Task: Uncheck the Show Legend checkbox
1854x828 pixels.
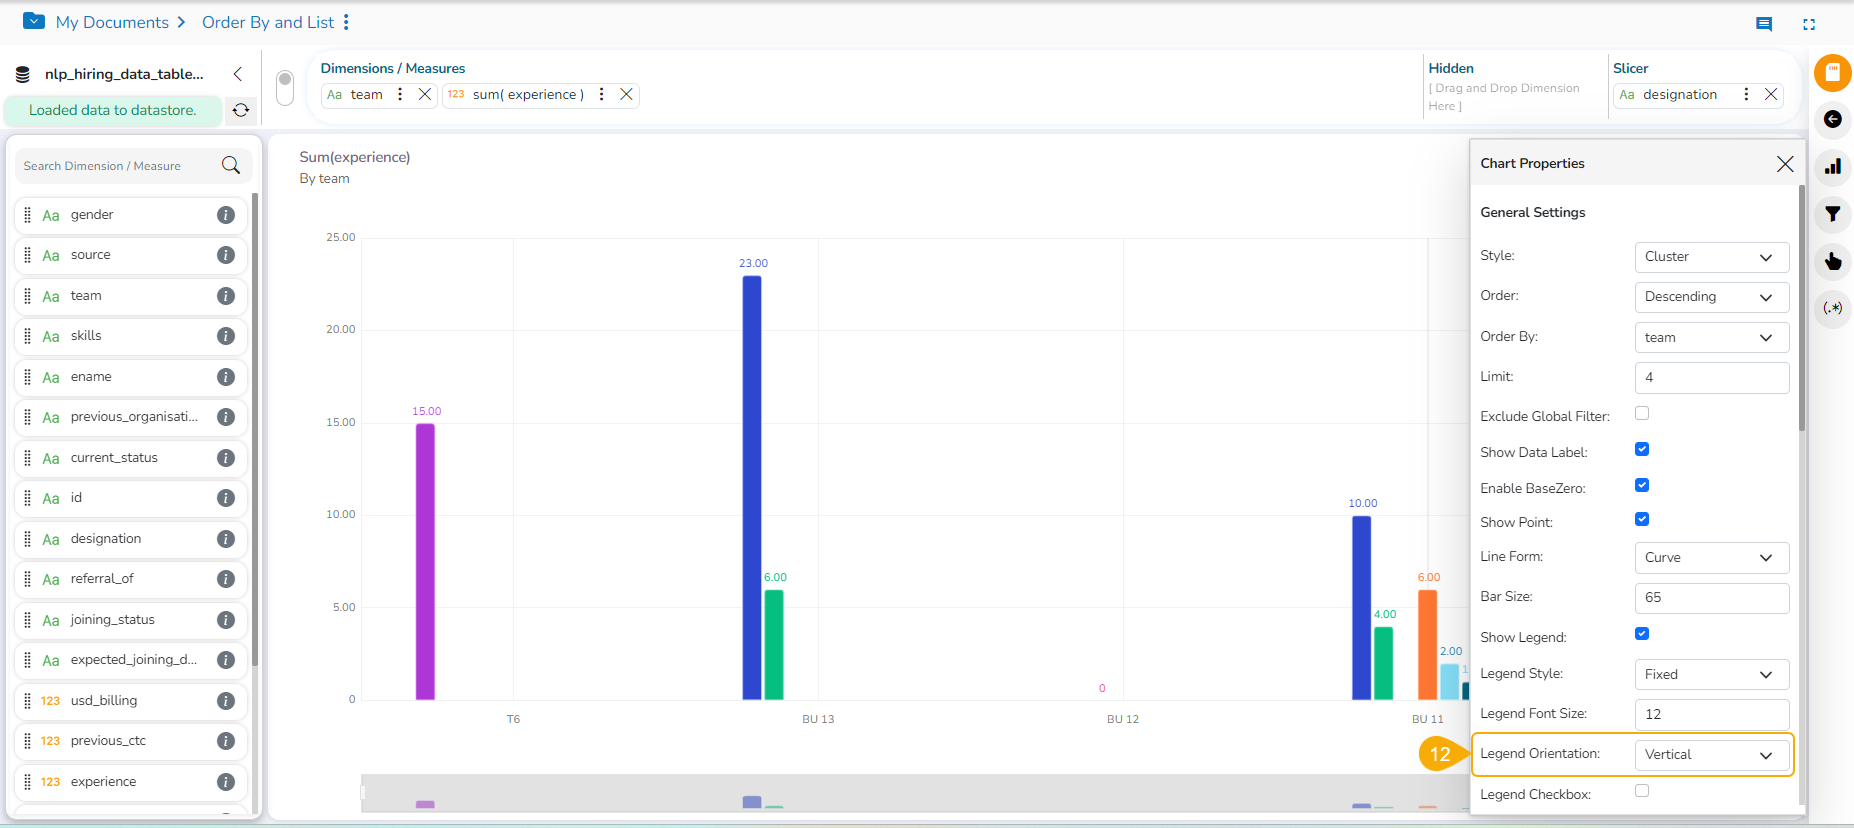Action: (1642, 634)
